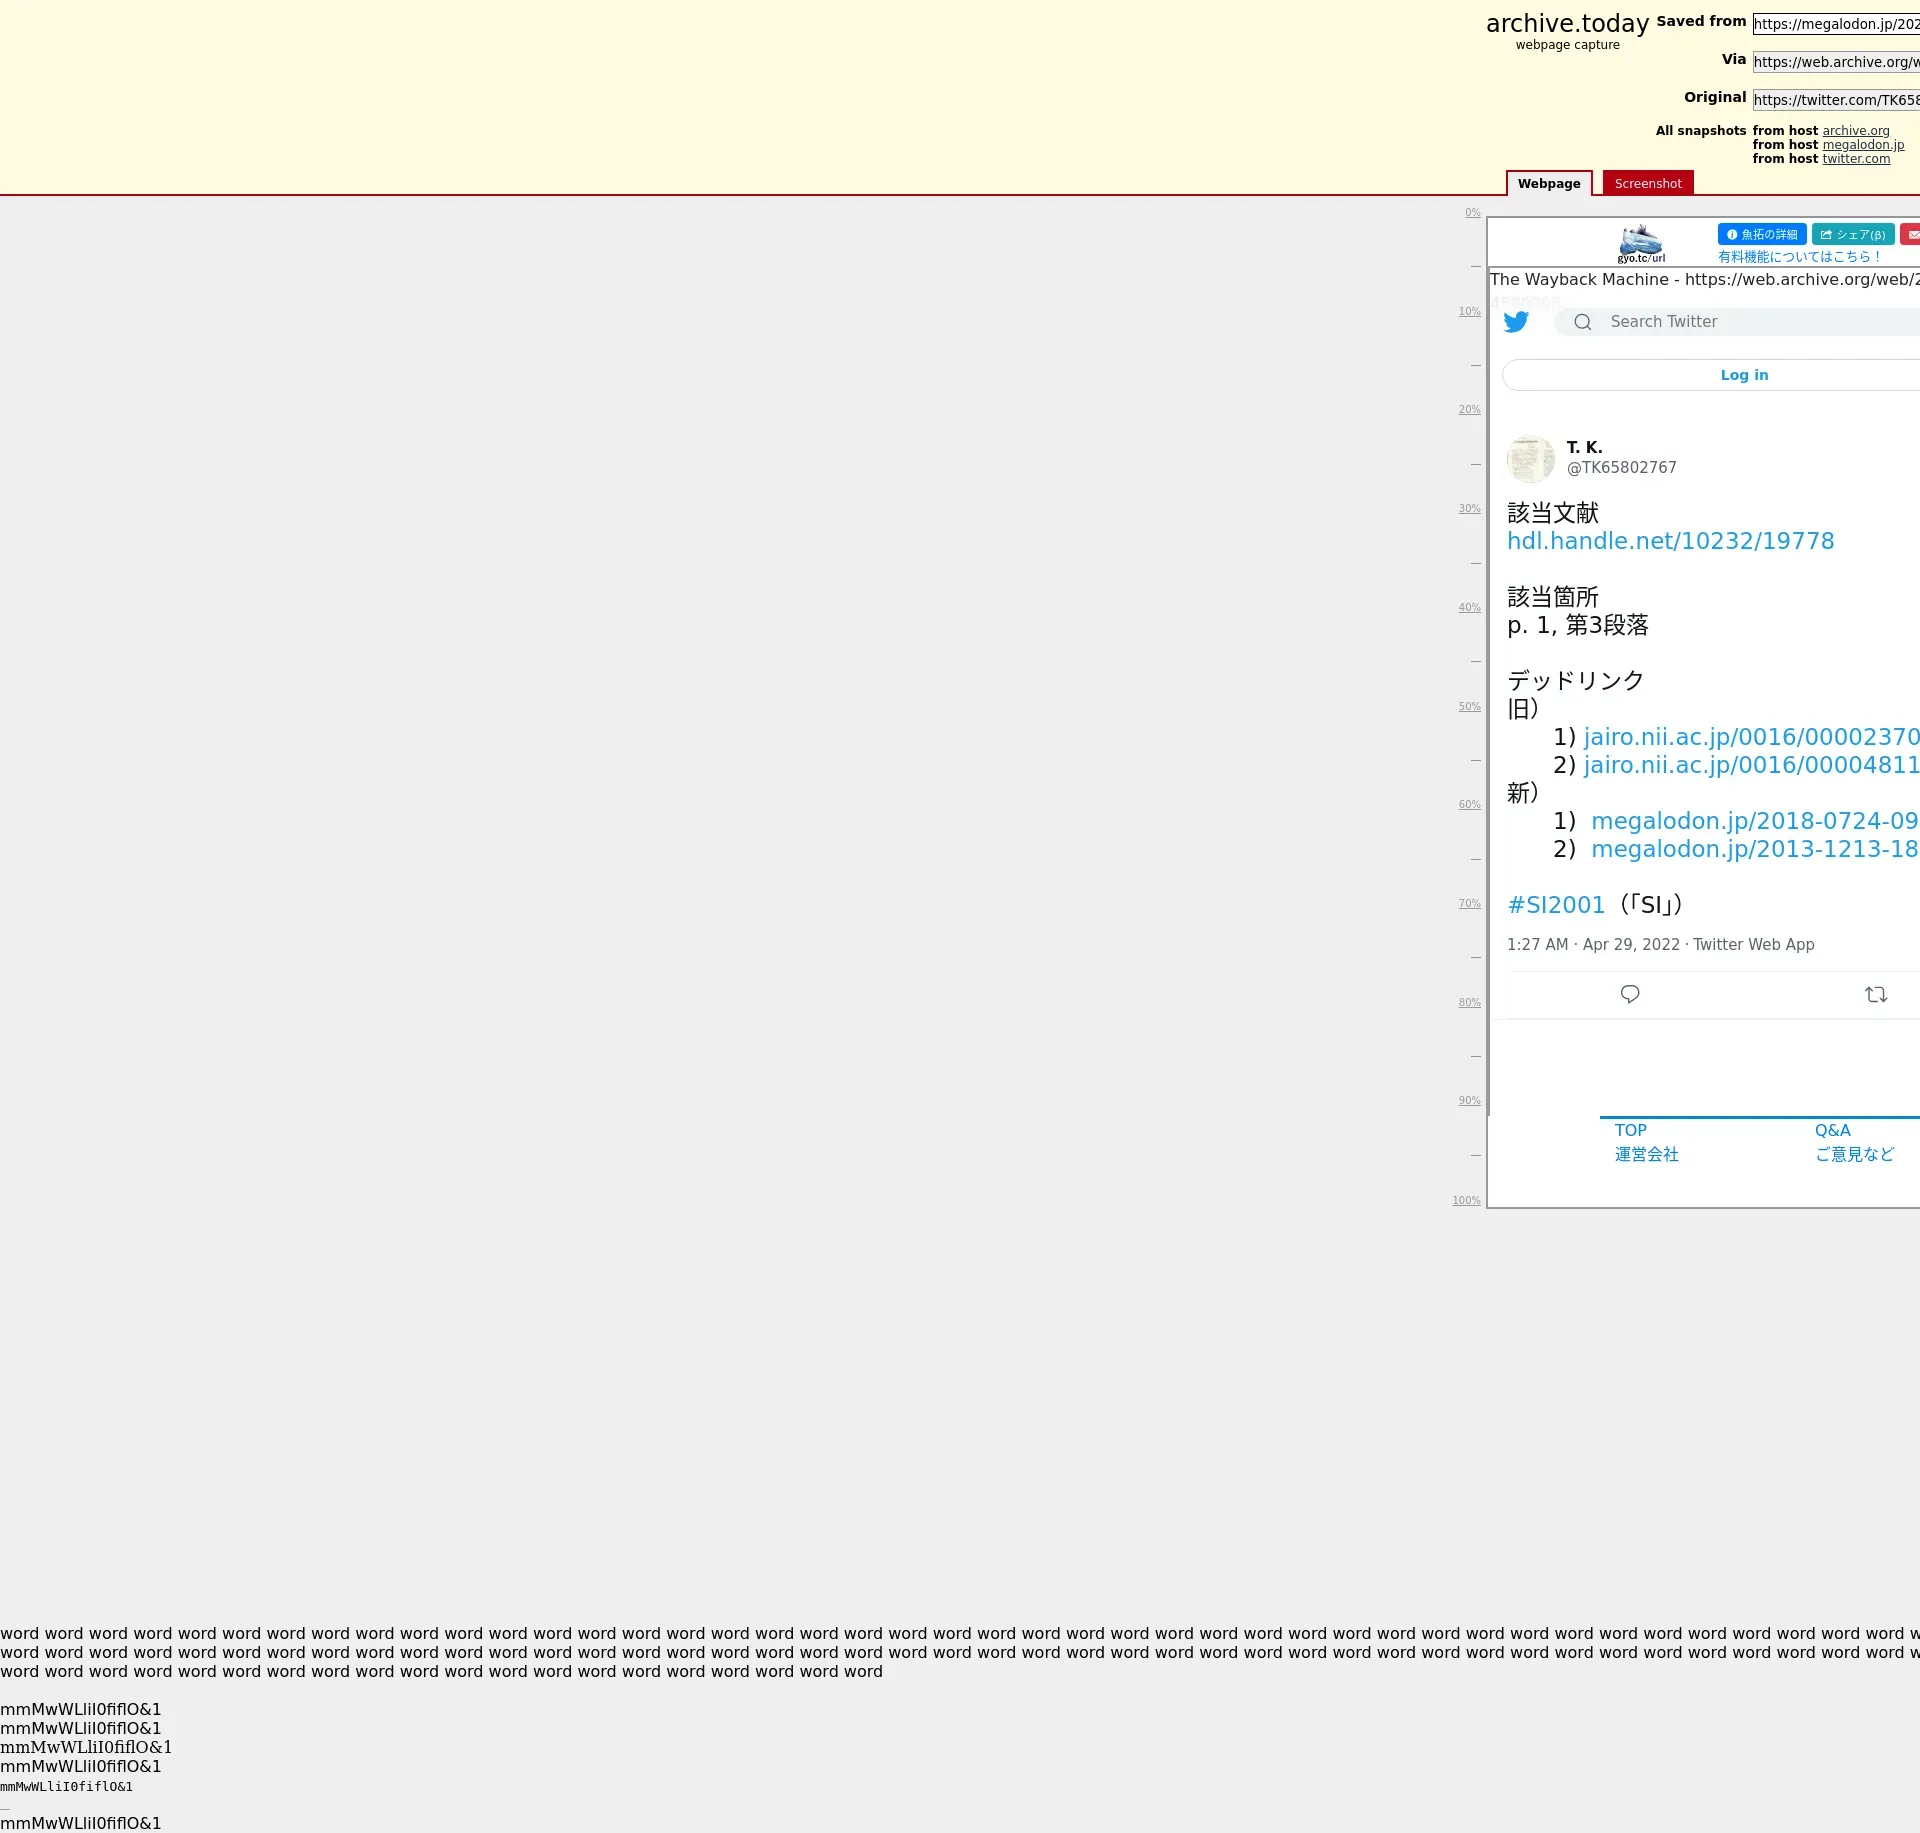Screen dimensions: 1920x1833
Task: Jump to 50% page marker
Action: (1469, 707)
